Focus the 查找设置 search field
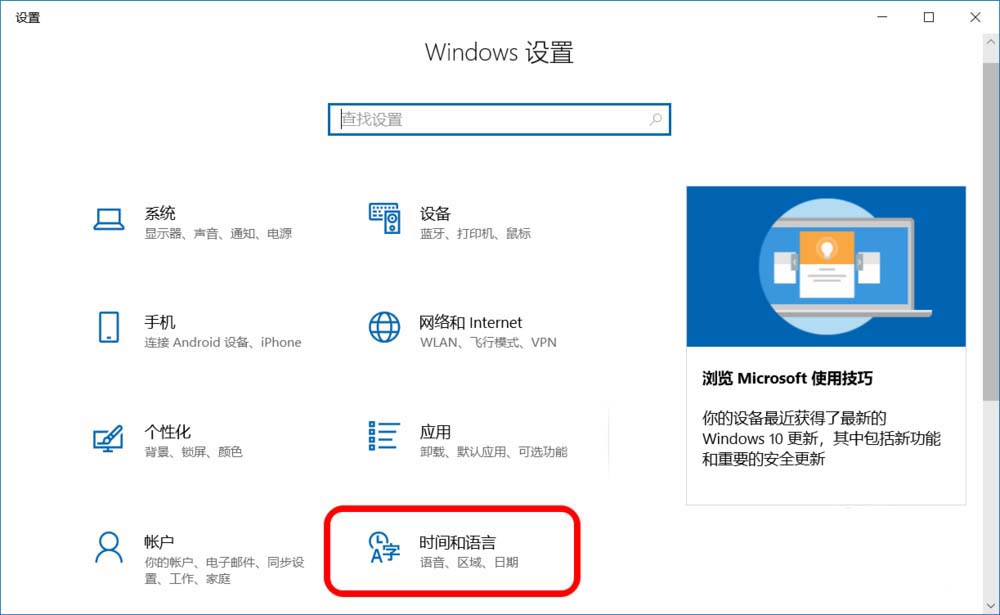The height and width of the screenshot is (615, 1000). [490, 119]
